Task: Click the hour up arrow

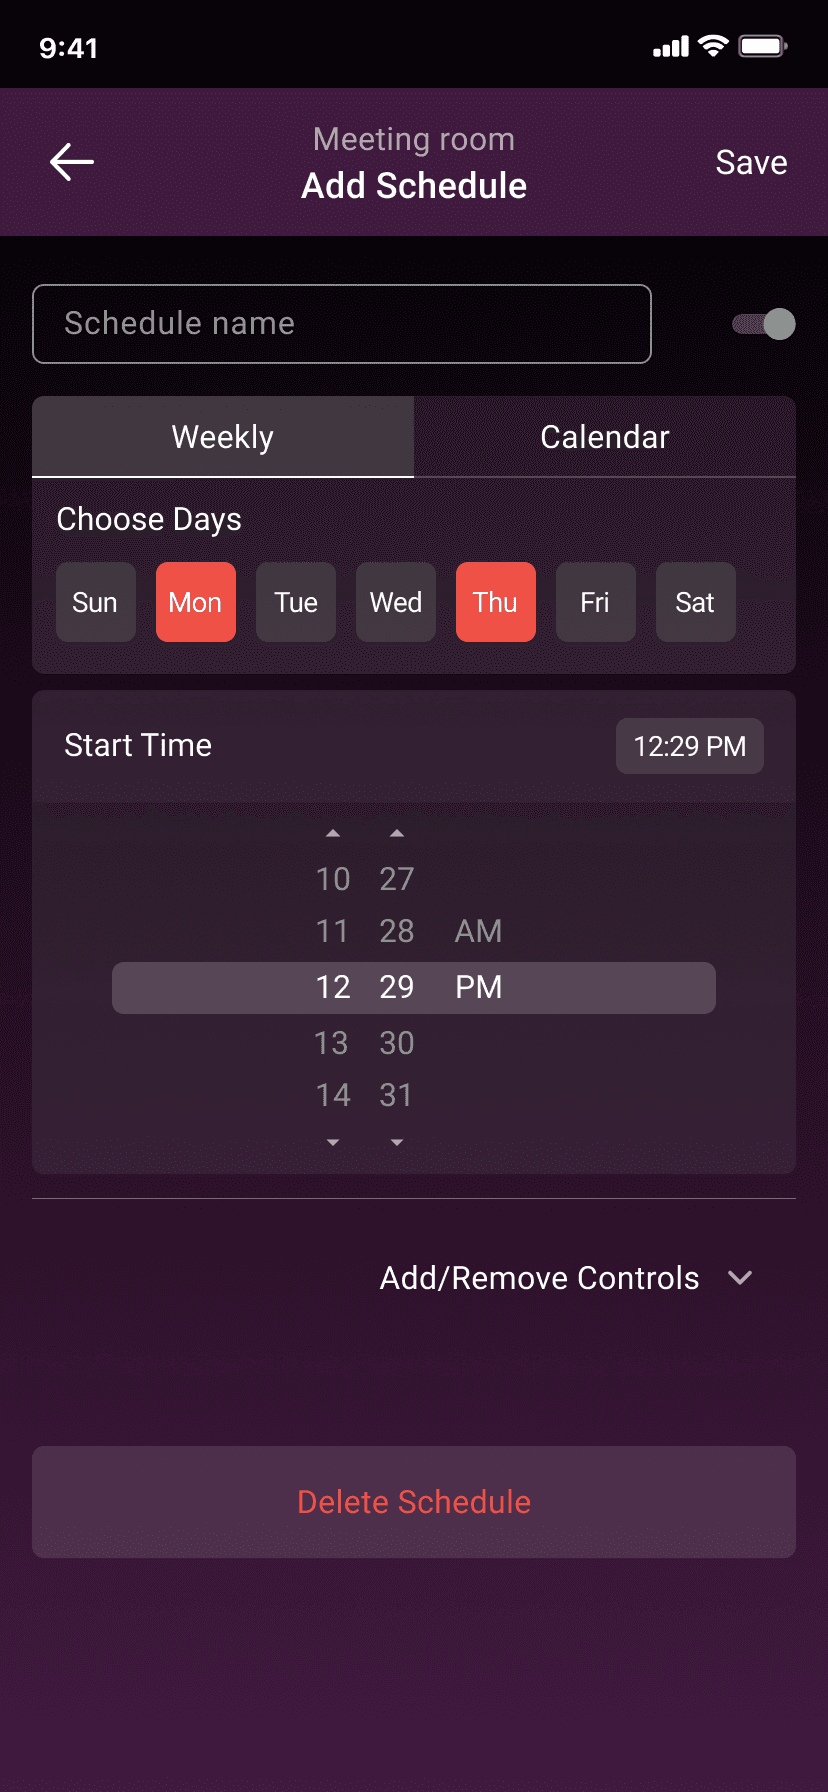Action: [x=333, y=833]
